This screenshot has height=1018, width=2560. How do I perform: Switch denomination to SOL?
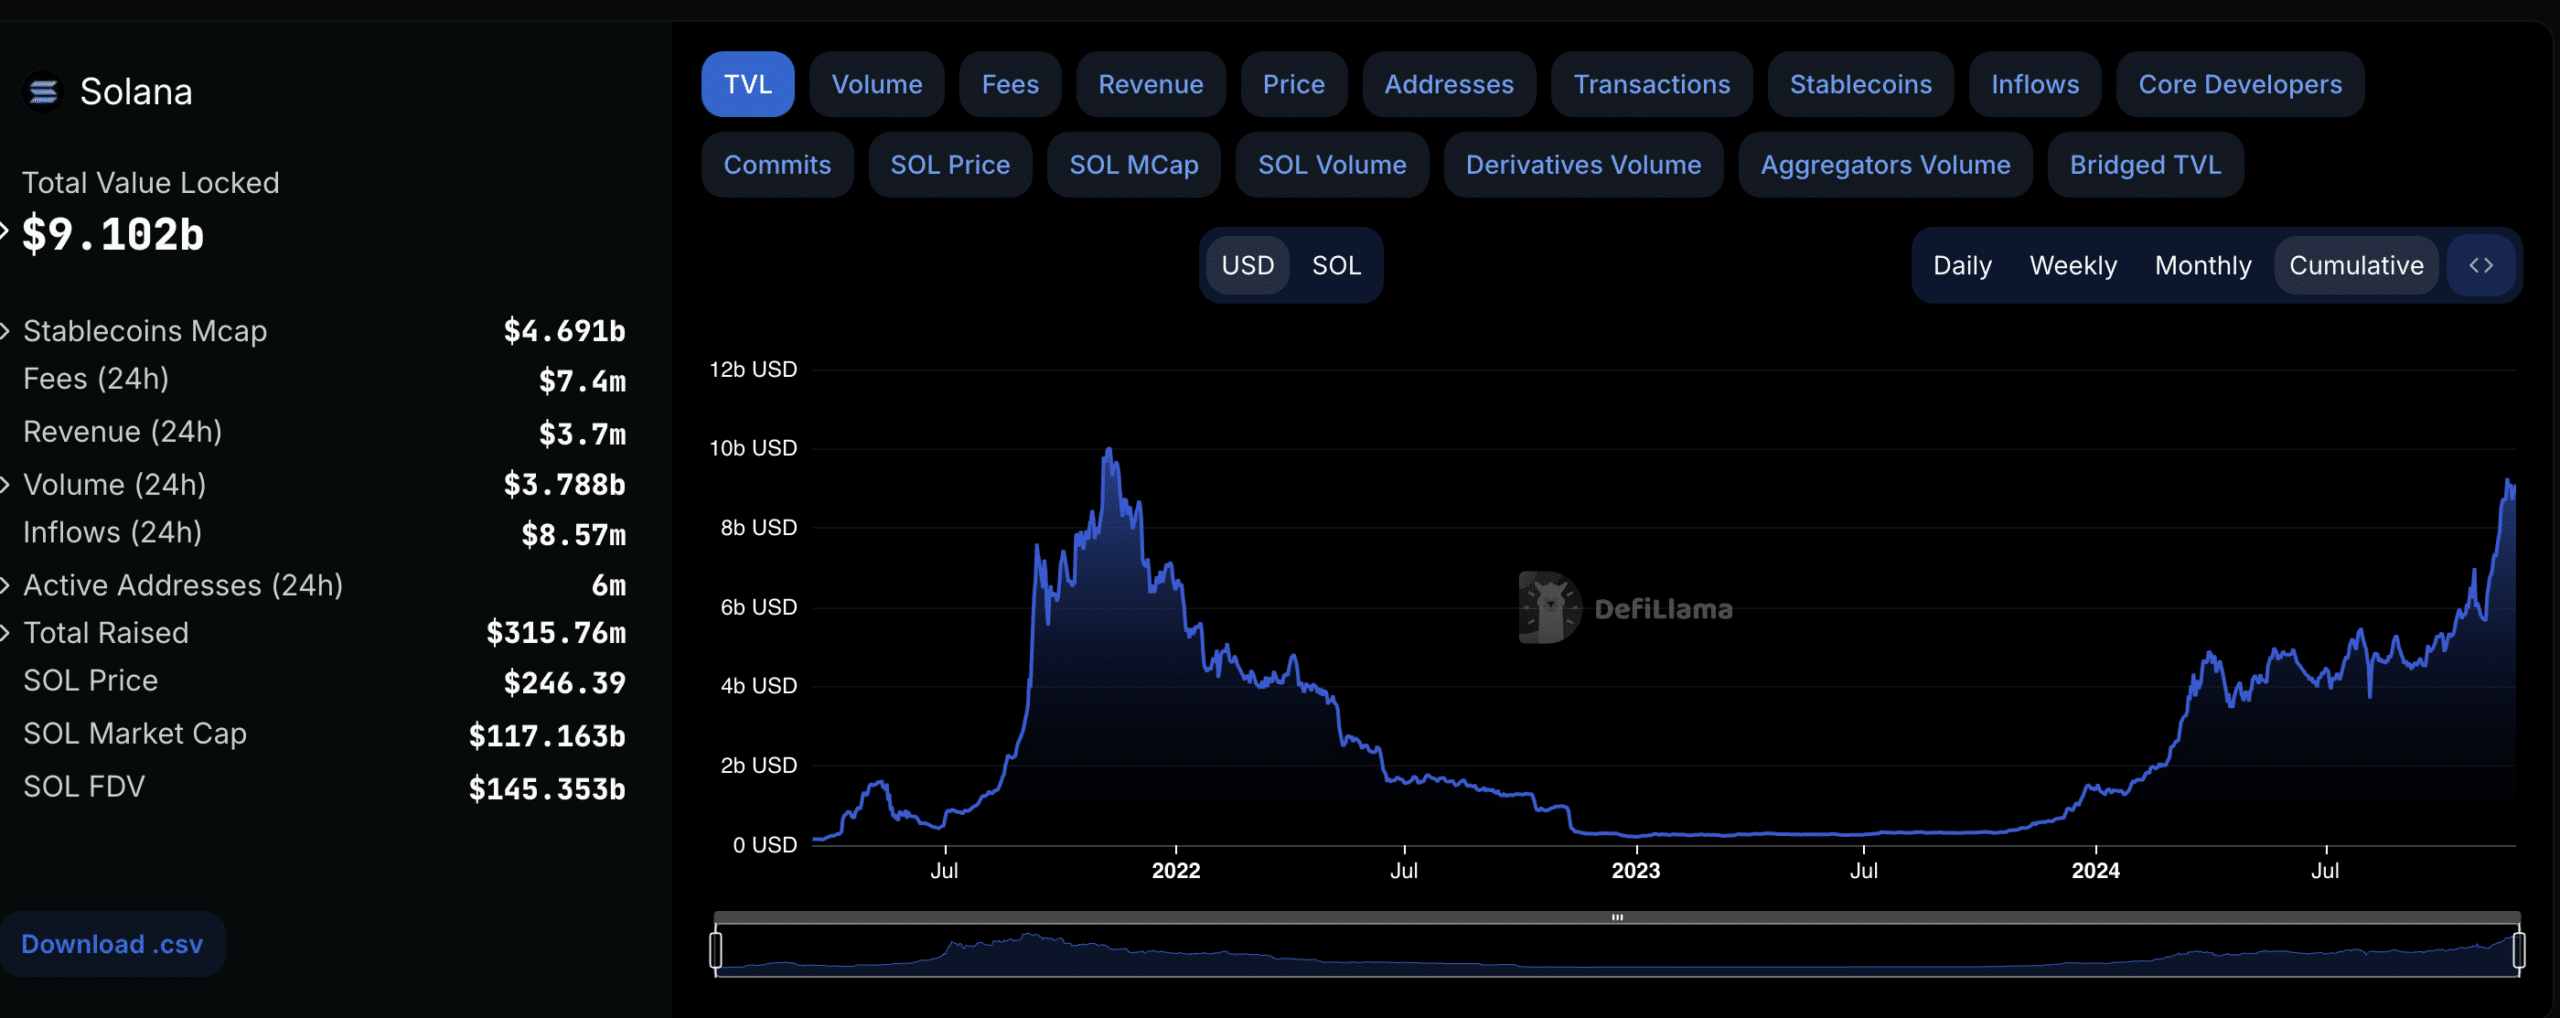click(1336, 265)
